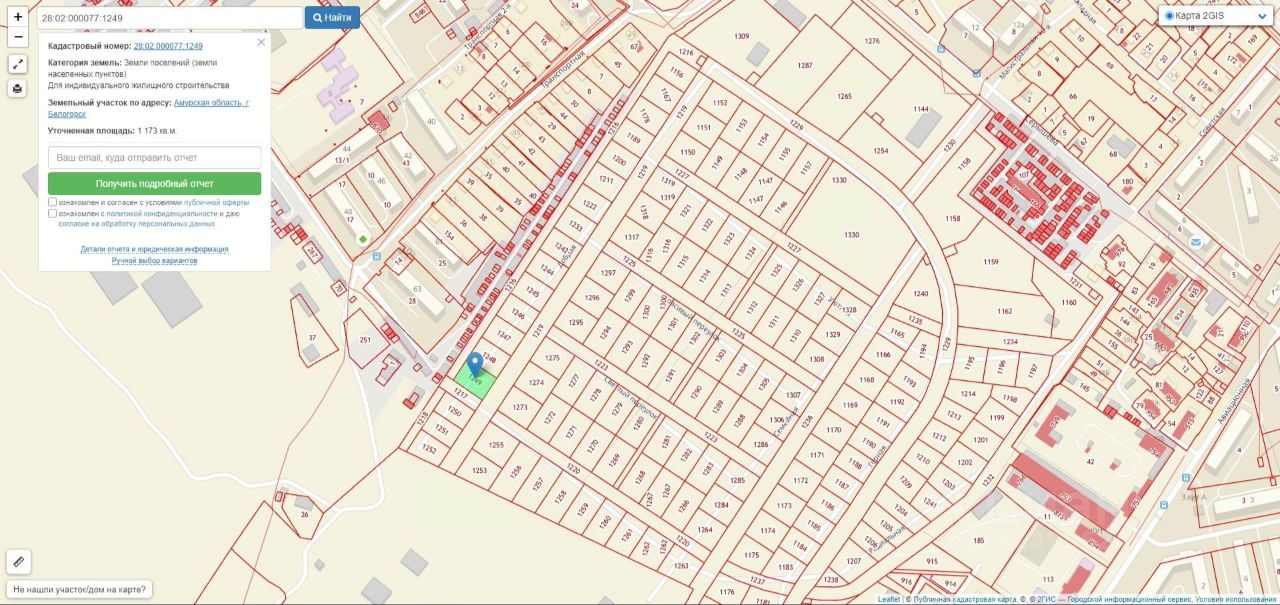Viewport: 1280px width, 605px height.
Task: Select the Карта 2GIS radio button
Action: (x=1170, y=16)
